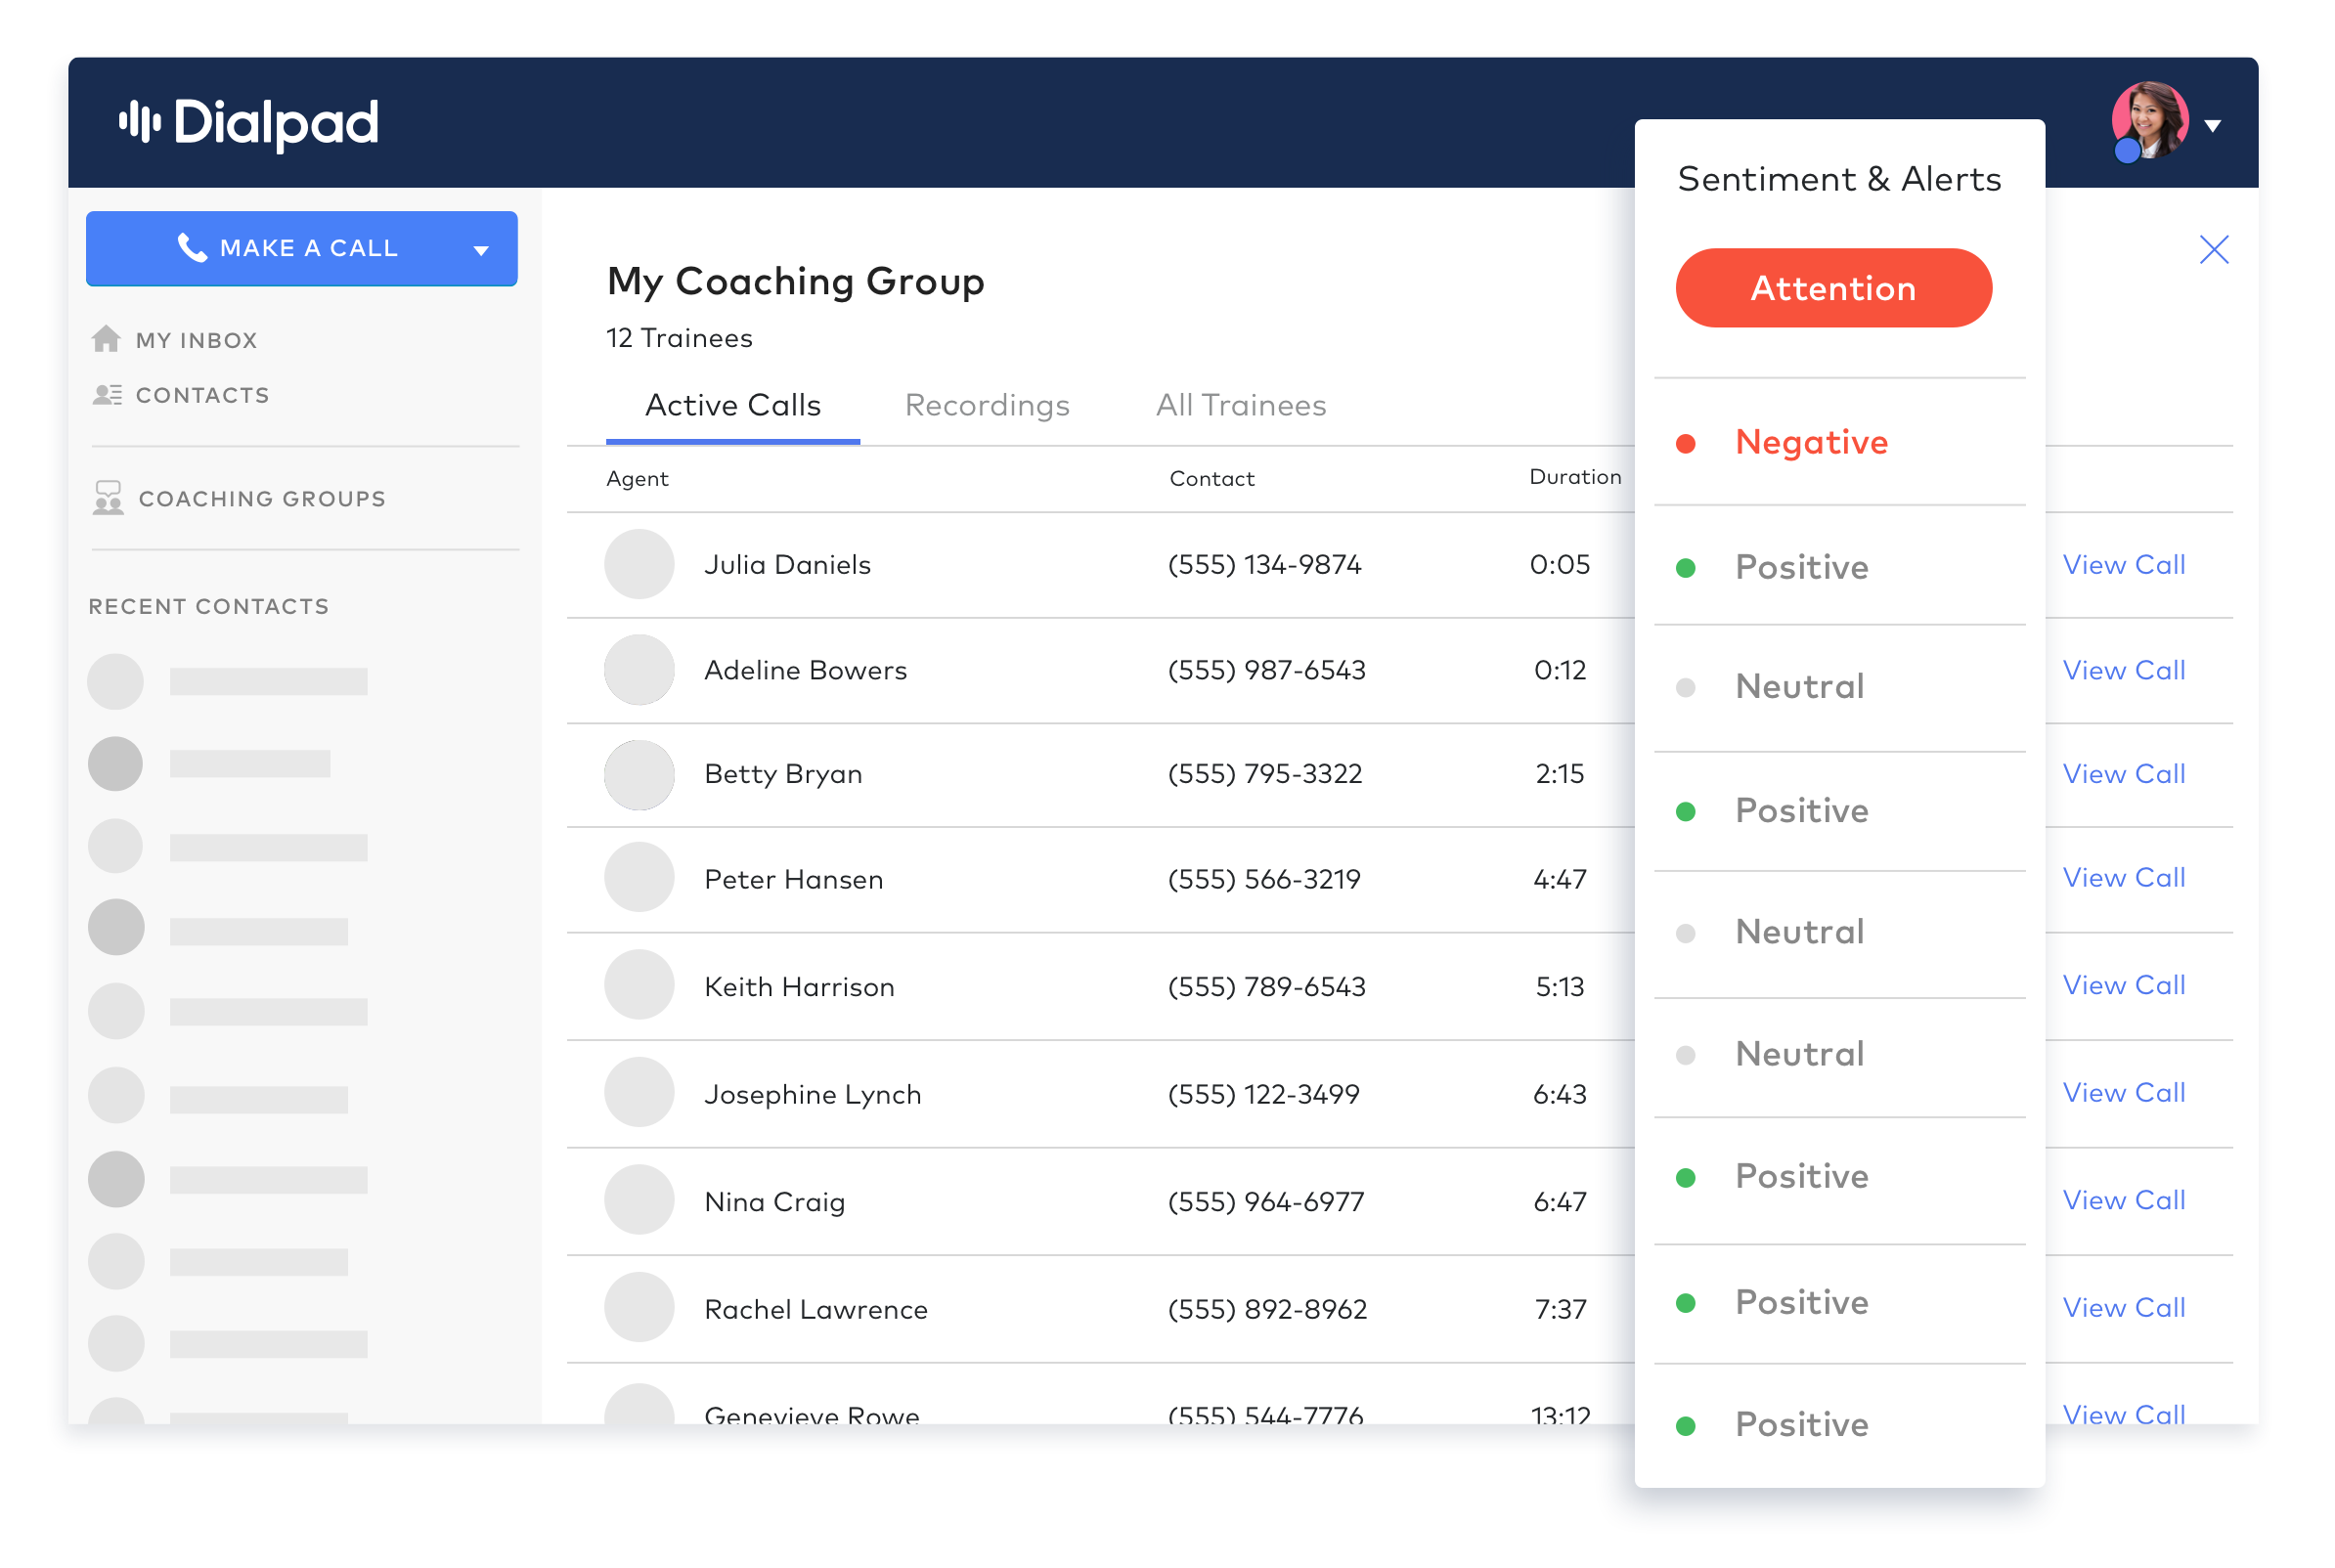This screenshot has height=1568, width=2335.
Task: Expand the profile dropdown arrow
Action: (x=2213, y=126)
